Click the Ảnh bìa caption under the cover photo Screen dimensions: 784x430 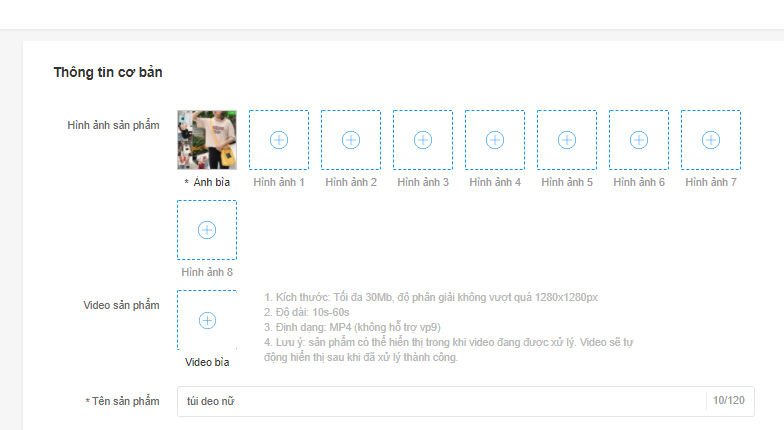pyautogui.click(x=211, y=183)
